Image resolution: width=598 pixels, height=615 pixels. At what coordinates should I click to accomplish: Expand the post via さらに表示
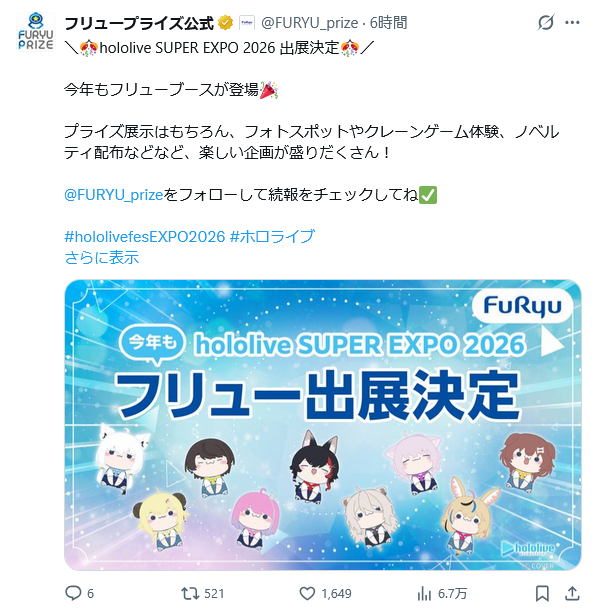click(102, 258)
